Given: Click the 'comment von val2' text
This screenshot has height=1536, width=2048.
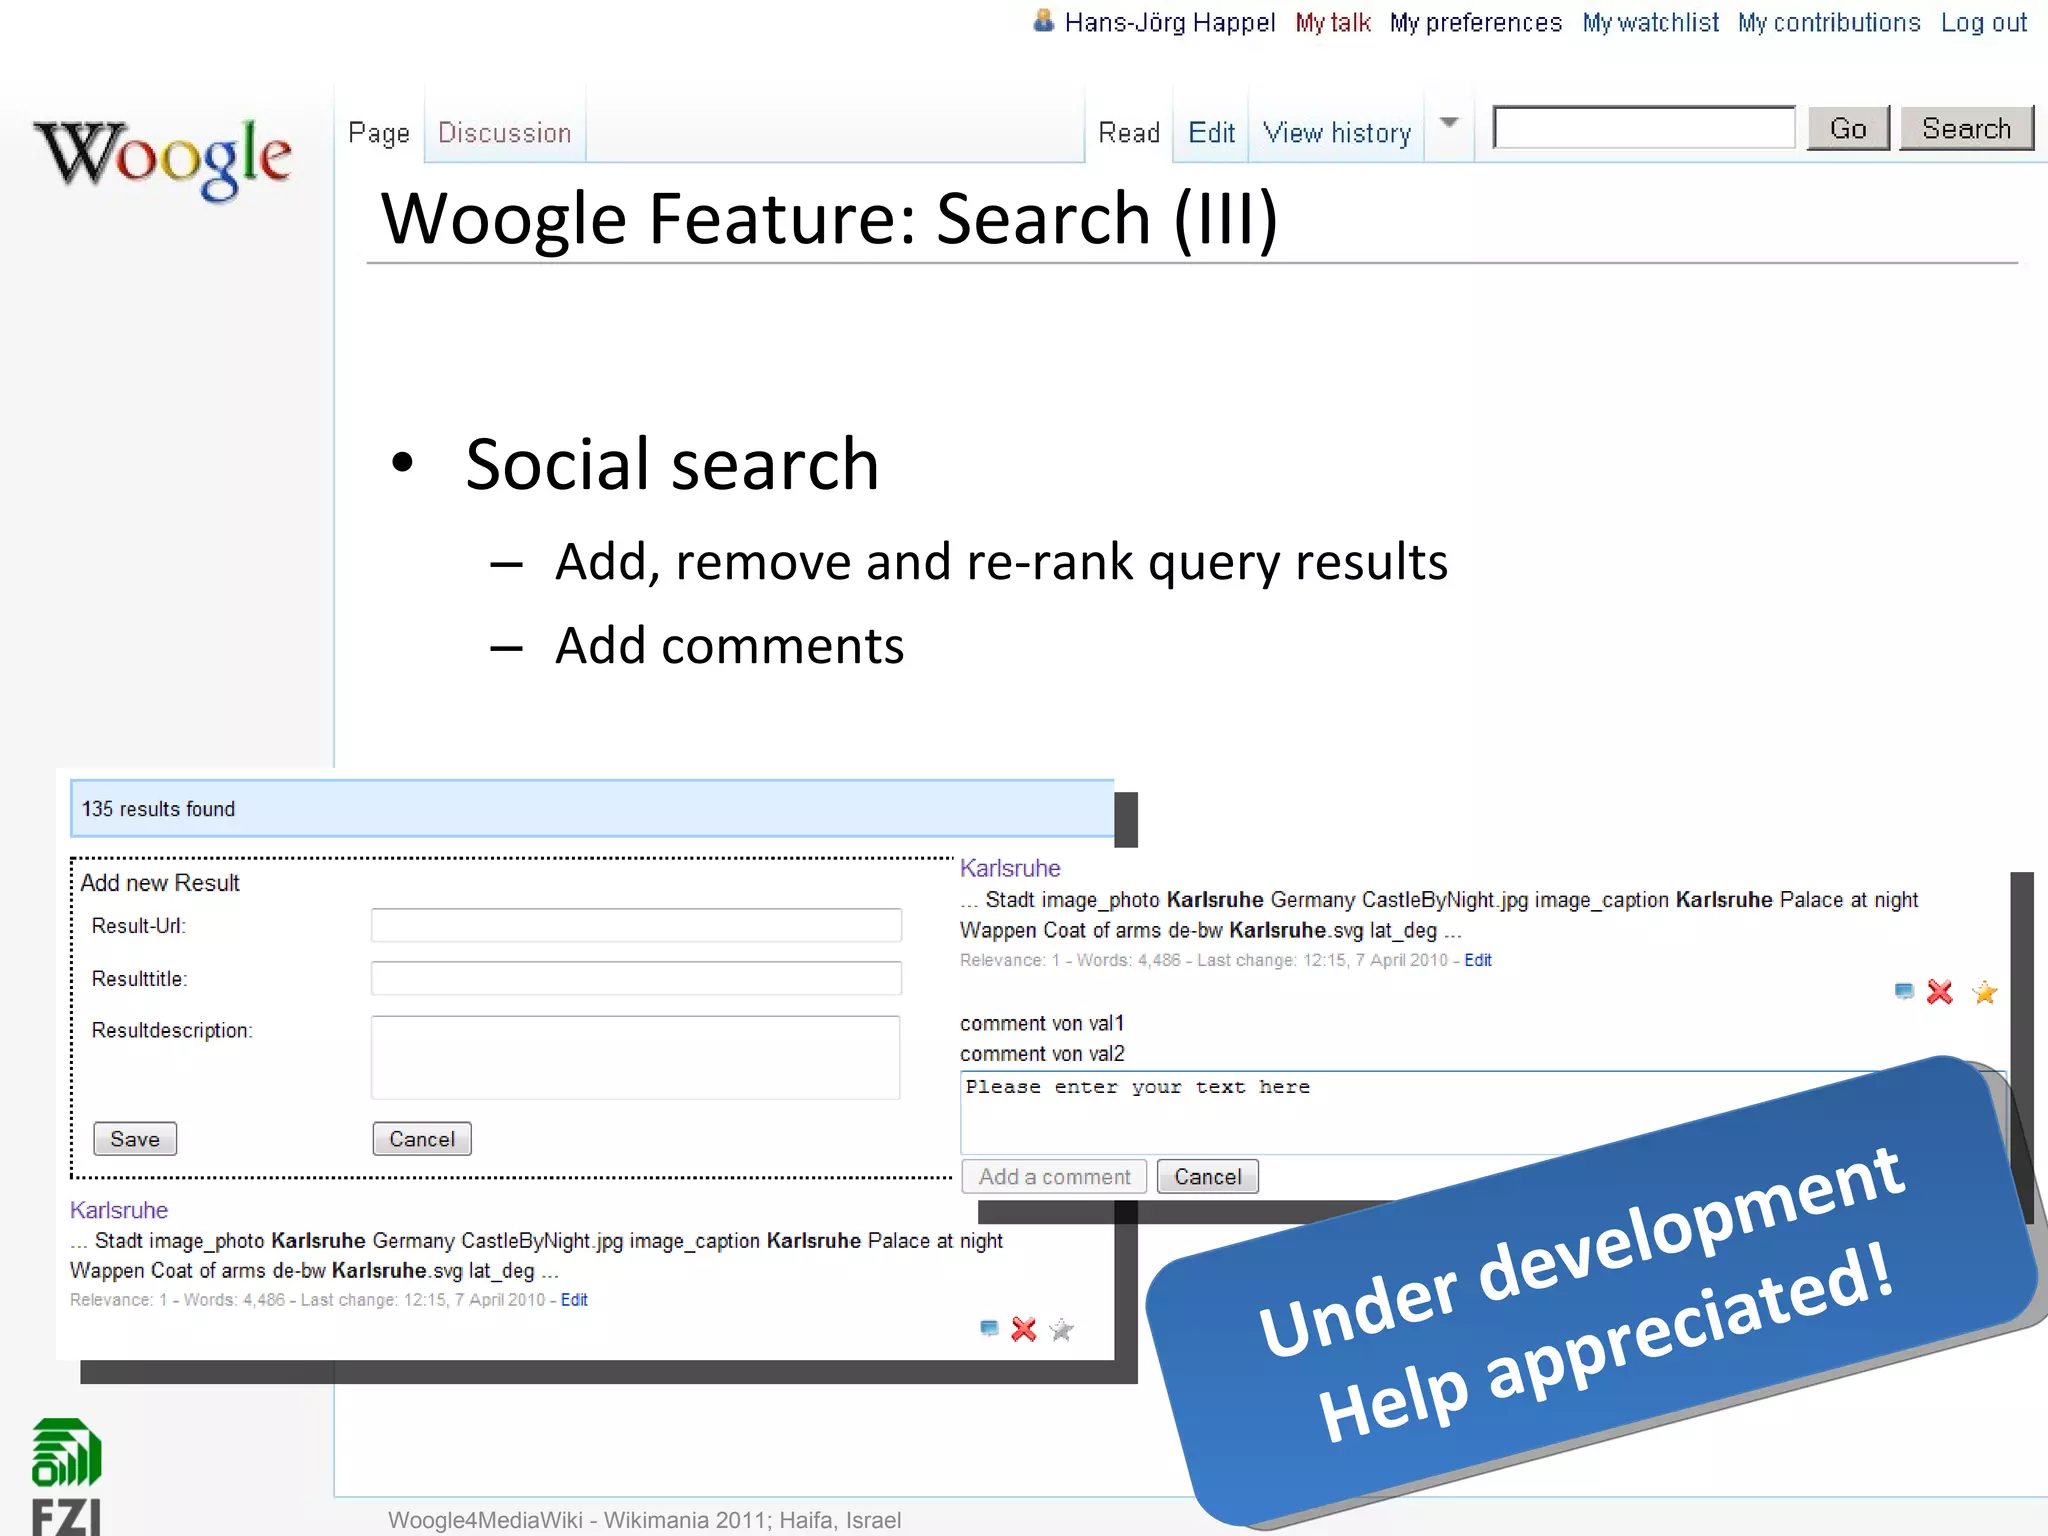Looking at the screenshot, I should pyautogui.click(x=1042, y=1054).
